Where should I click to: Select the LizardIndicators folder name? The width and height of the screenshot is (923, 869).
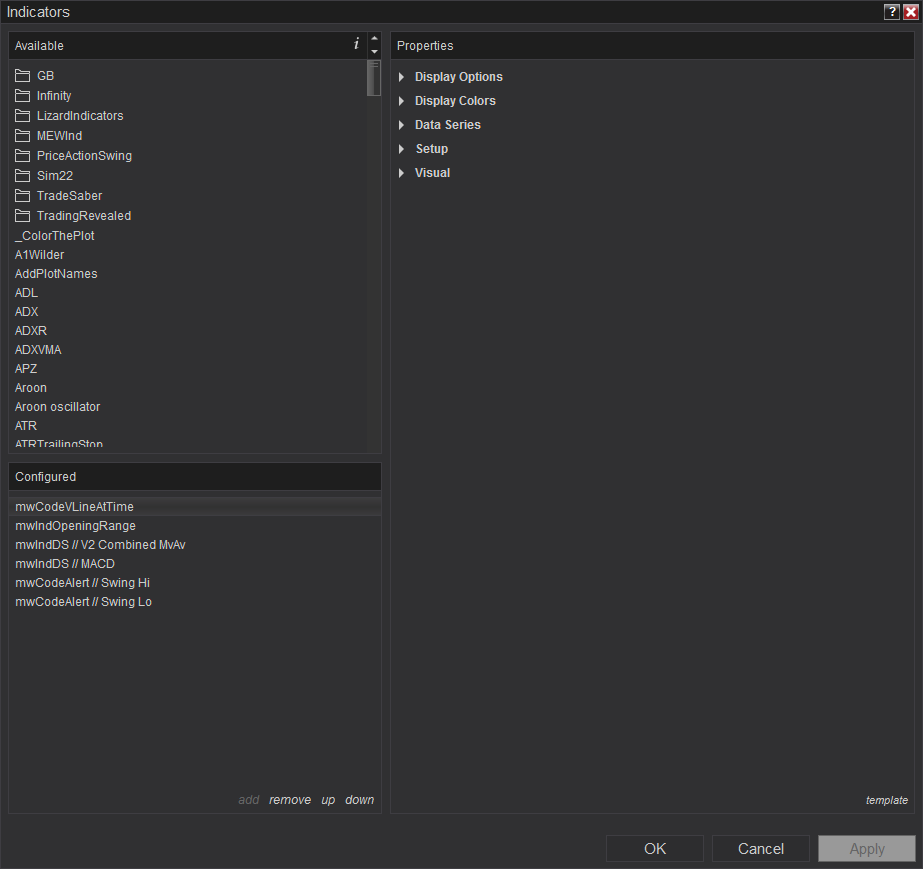80,115
